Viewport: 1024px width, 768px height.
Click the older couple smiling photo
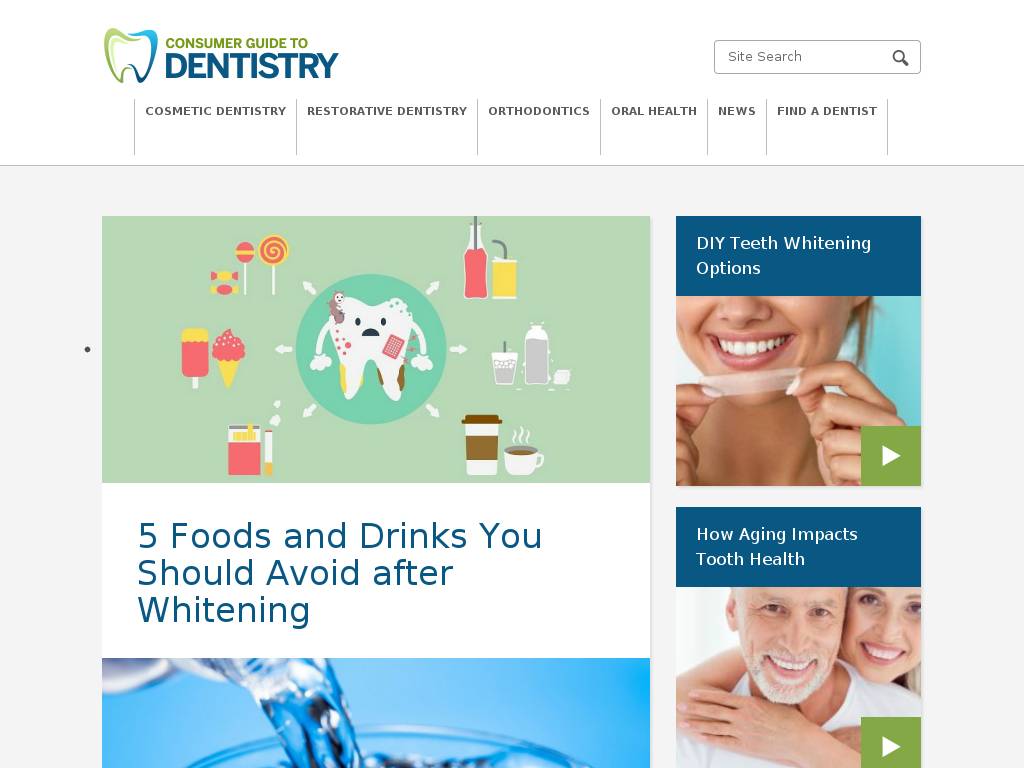pos(798,677)
